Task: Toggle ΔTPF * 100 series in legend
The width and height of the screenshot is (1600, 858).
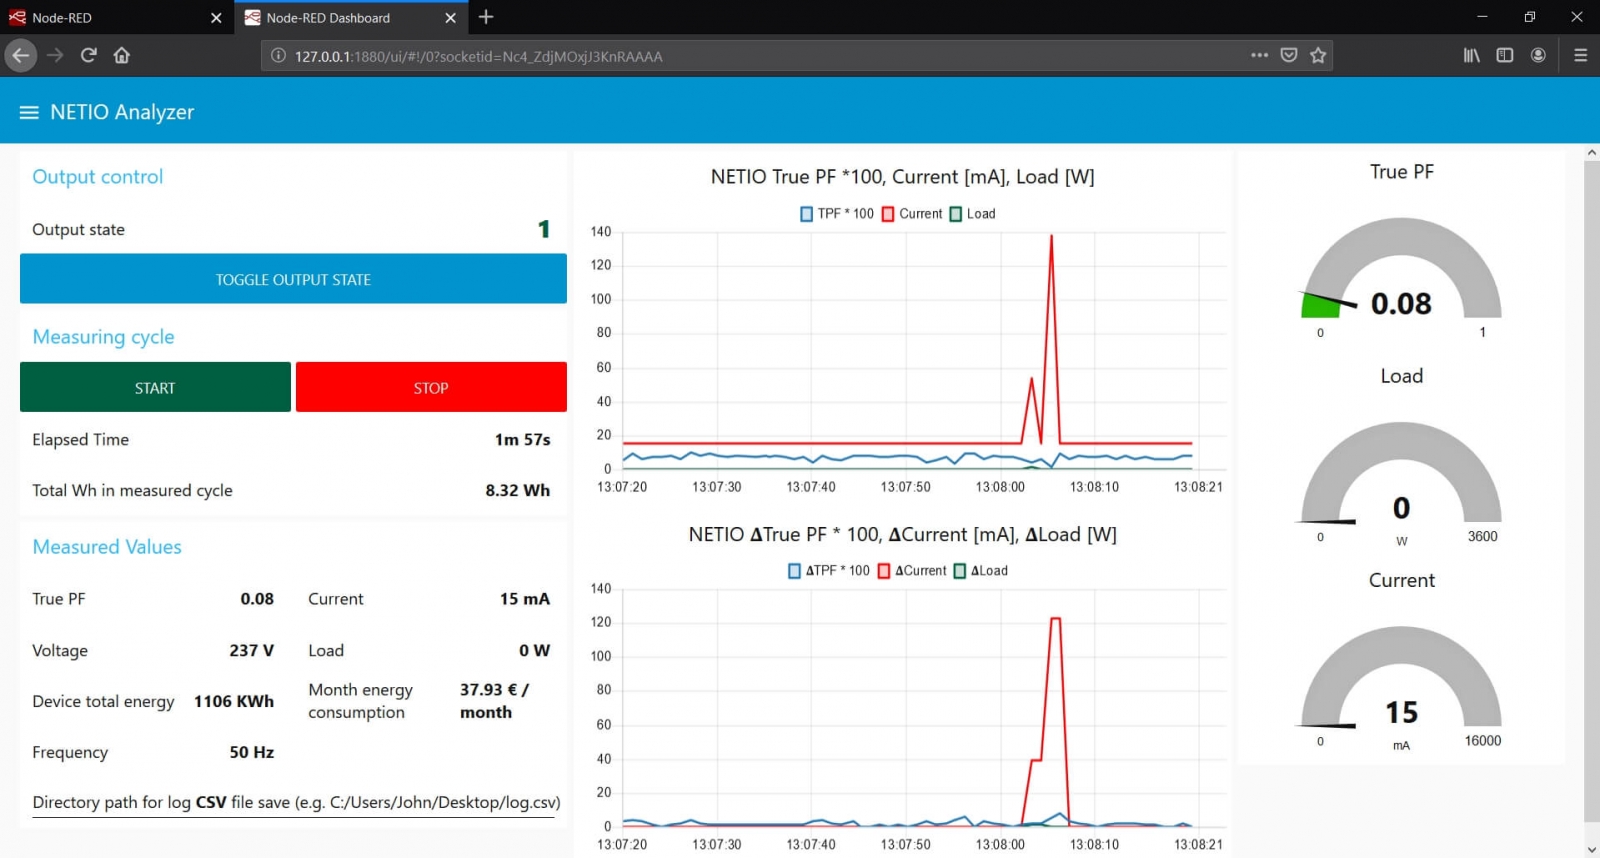Action: coord(829,571)
